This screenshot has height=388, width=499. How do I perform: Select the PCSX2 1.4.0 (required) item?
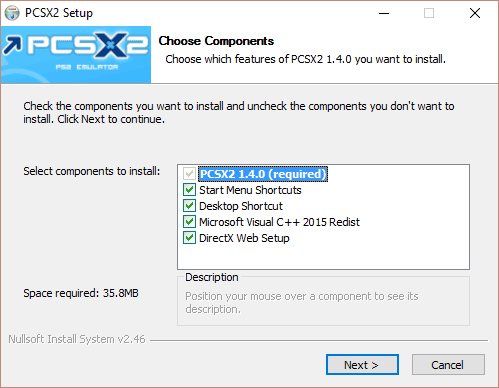point(263,174)
